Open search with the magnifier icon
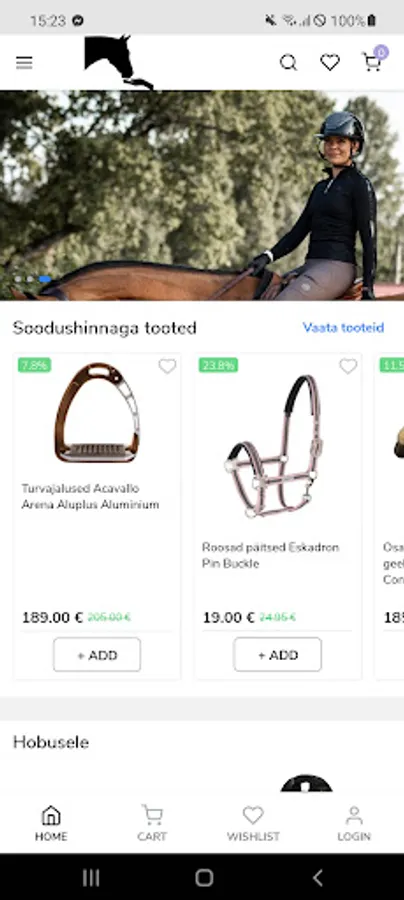Viewport: 404px width, 900px height. (x=289, y=62)
